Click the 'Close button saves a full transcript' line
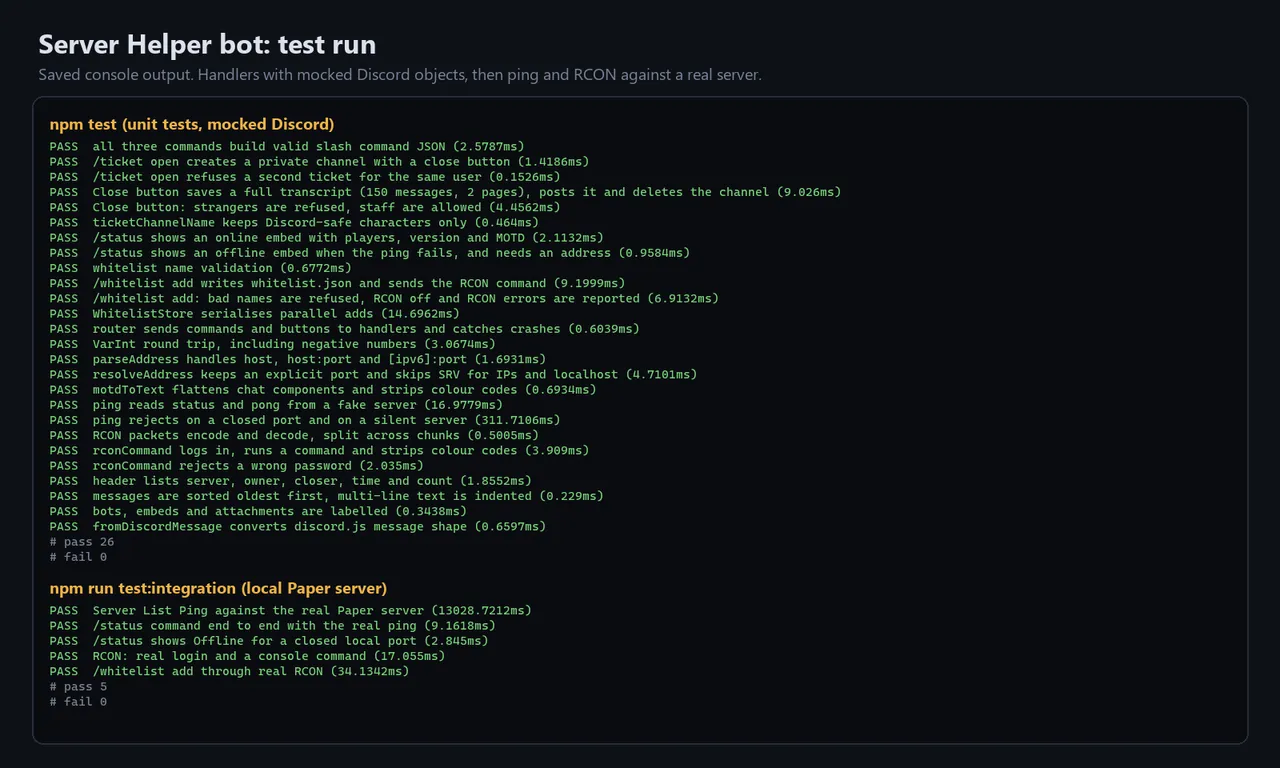Image resolution: width=1280 pixels, height=768 pixels. [x=445, y=191]
